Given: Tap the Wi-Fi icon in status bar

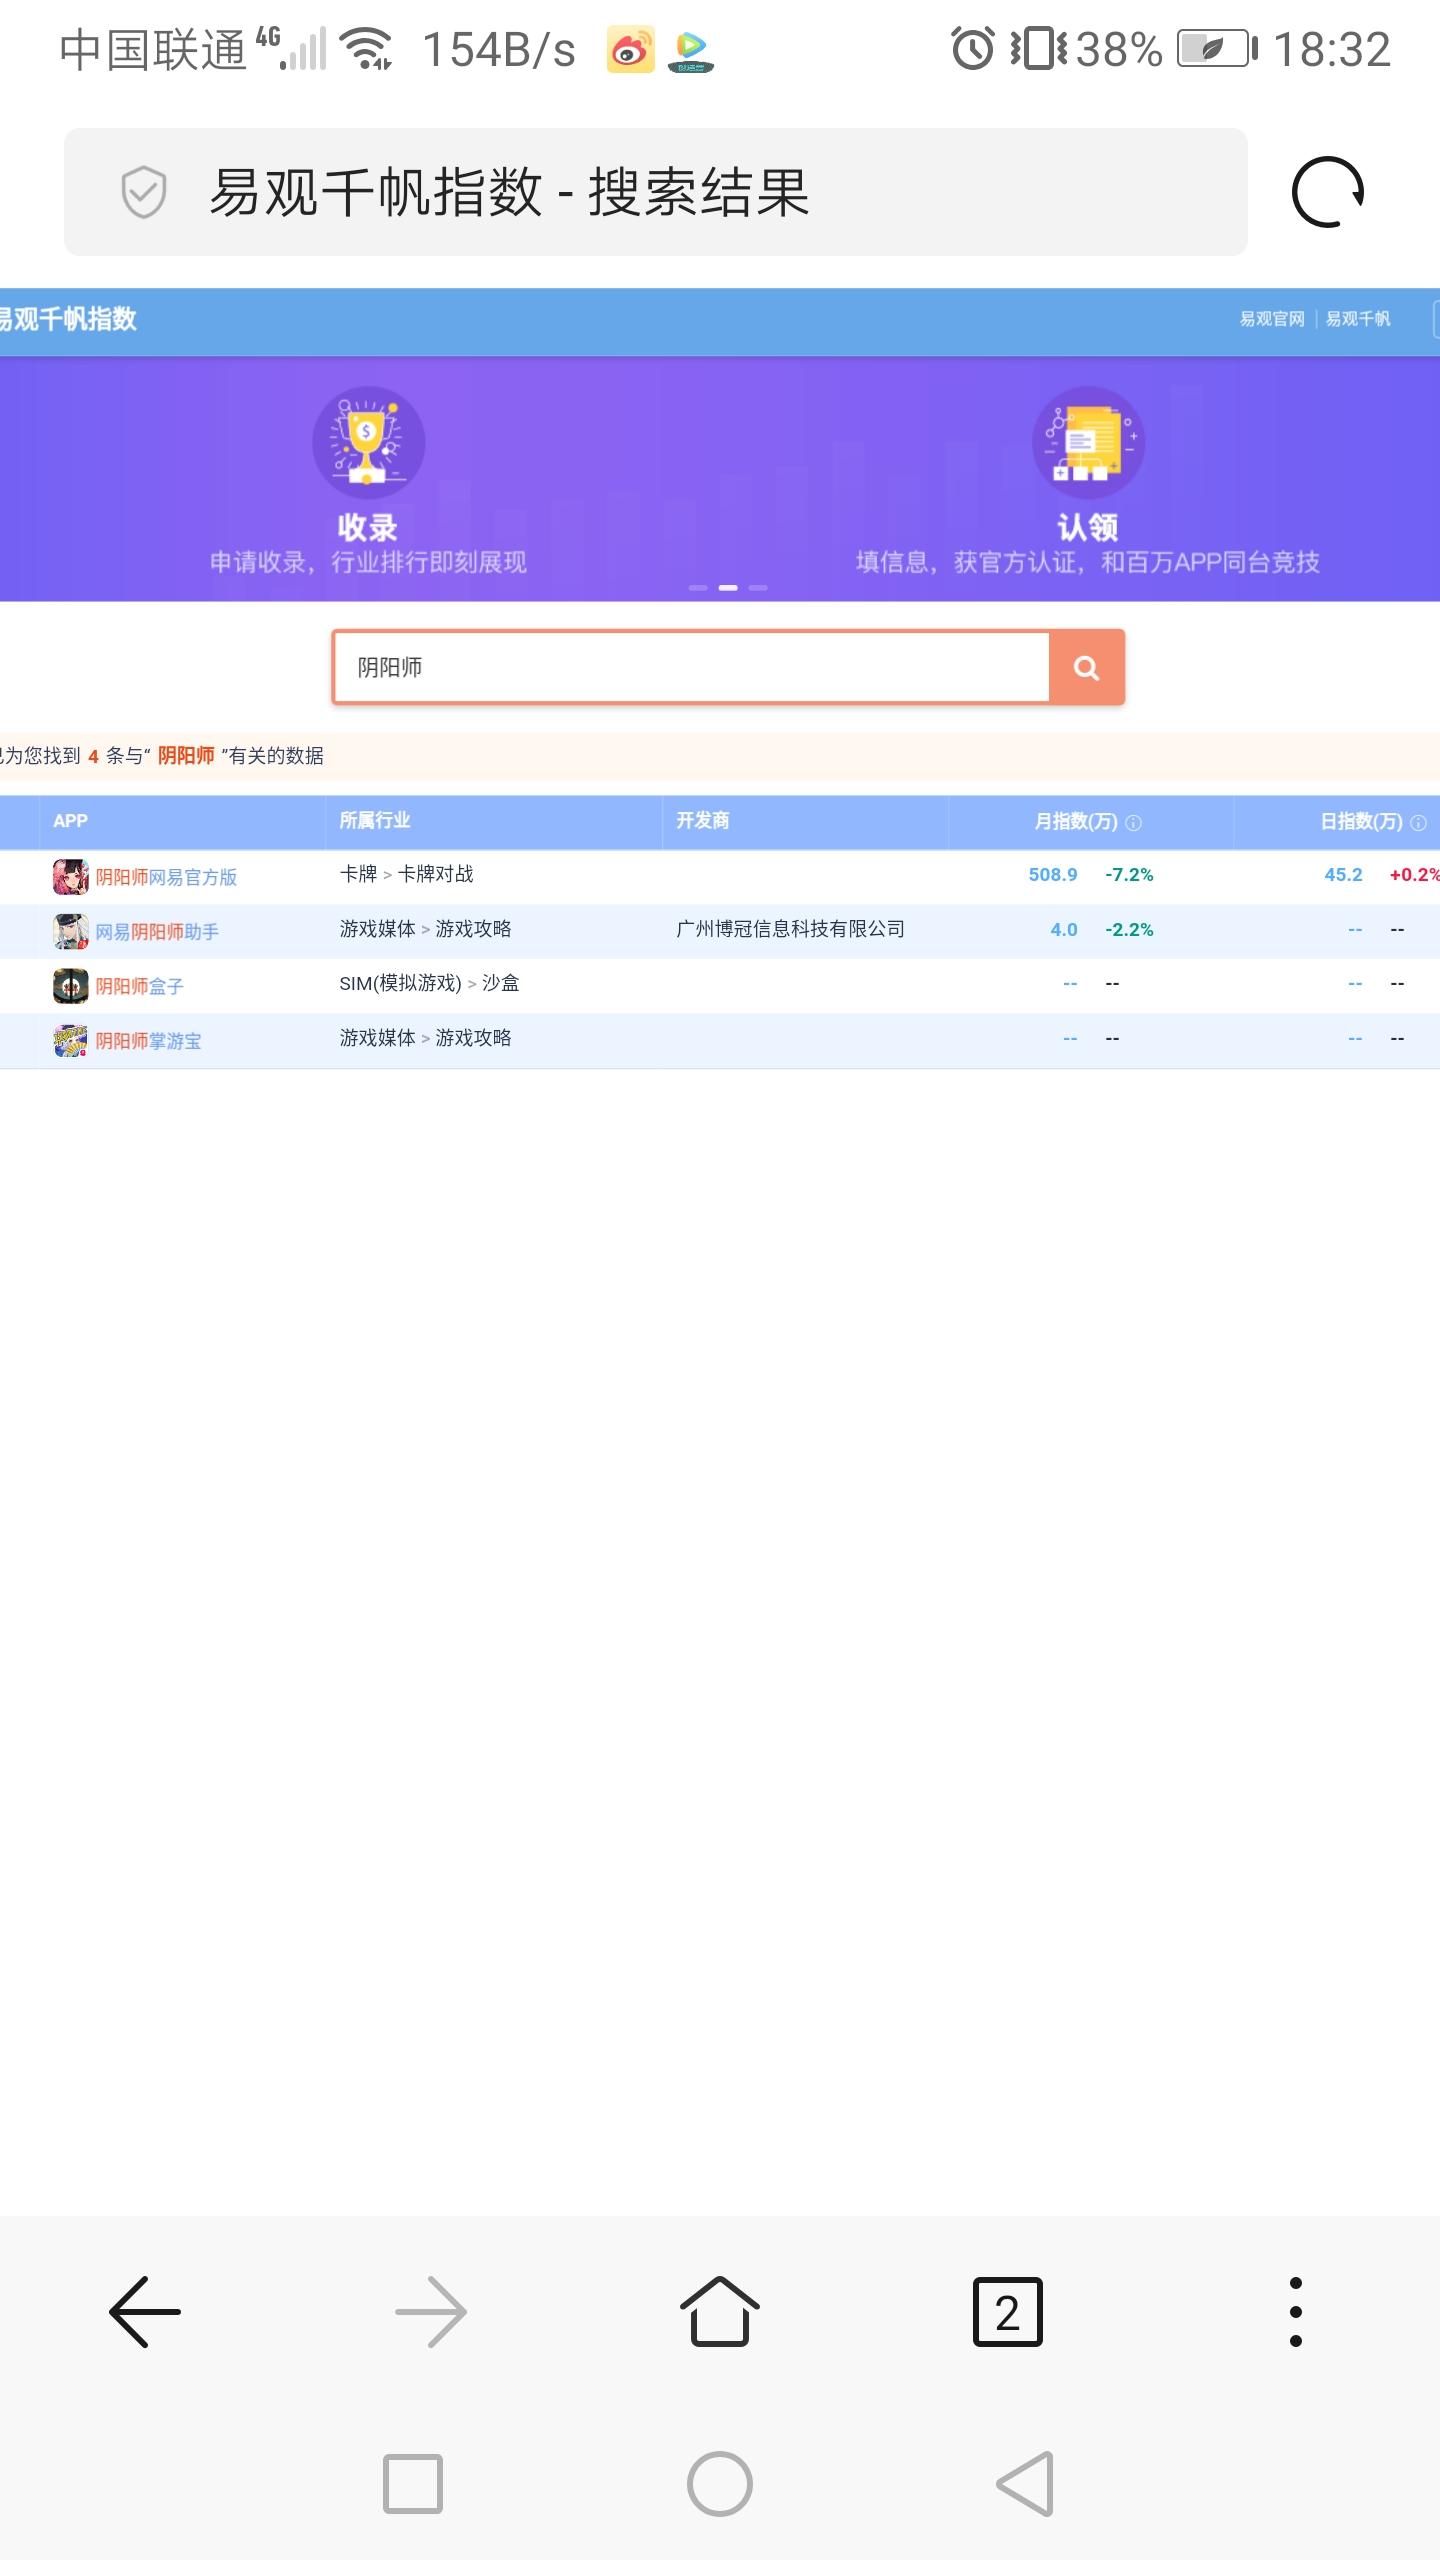Looking at the screenshot, I should (366, 49).
